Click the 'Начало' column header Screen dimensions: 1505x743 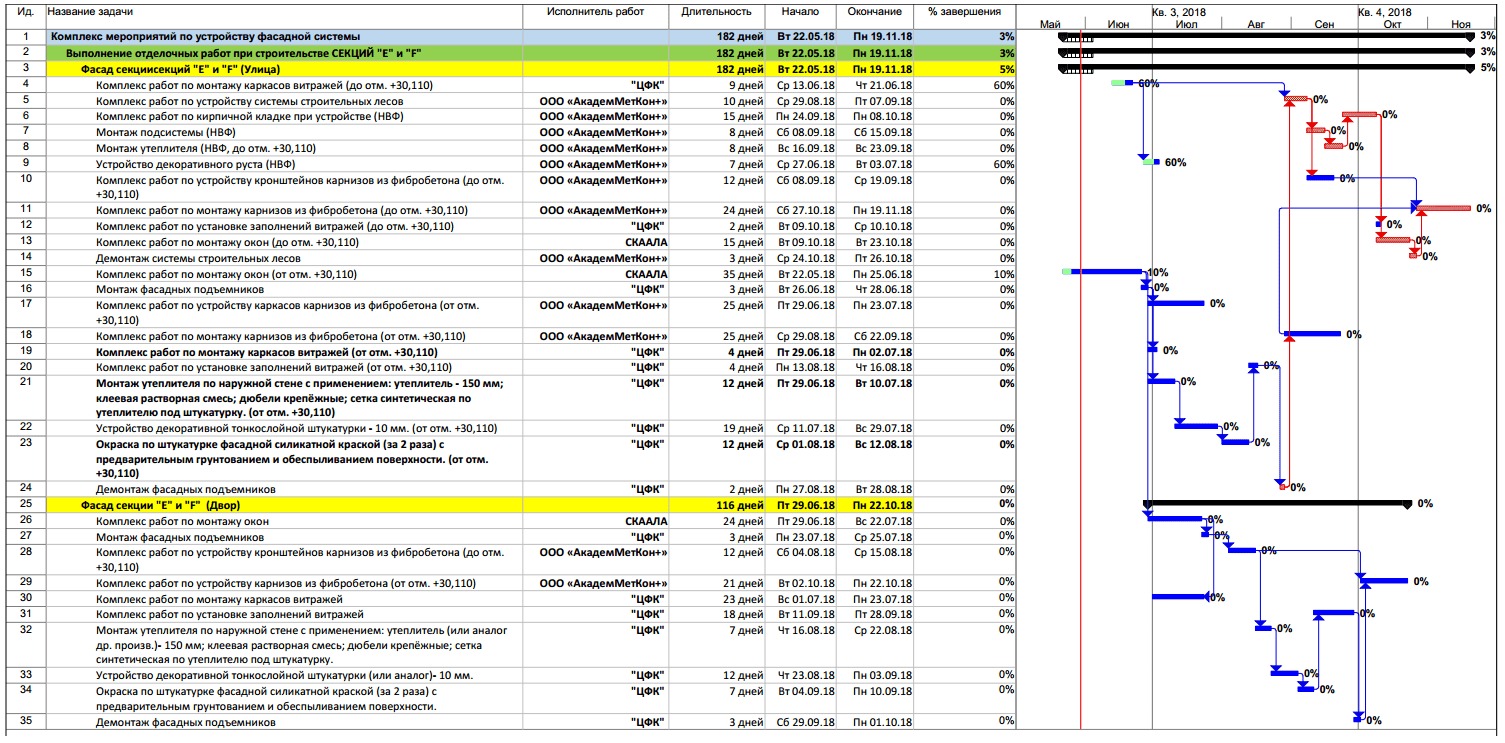(x=801, y=12)
